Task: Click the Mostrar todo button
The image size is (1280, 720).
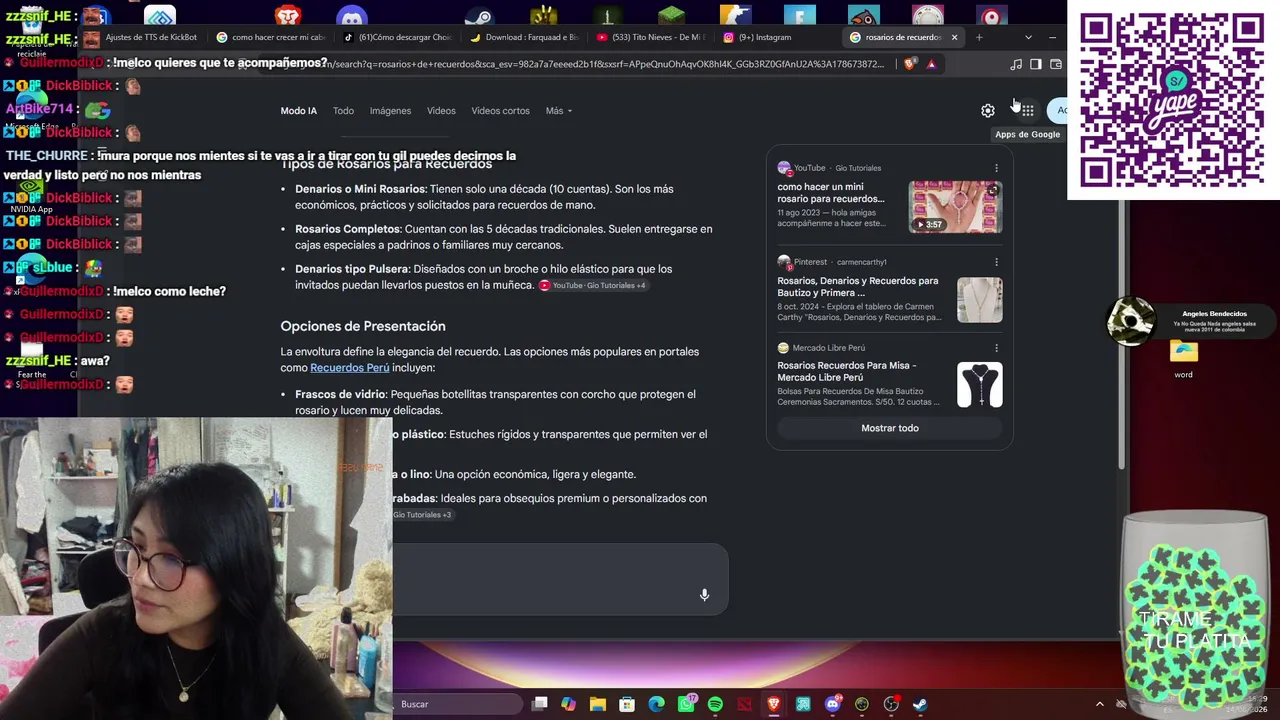Action: click(x=890, y=428)
